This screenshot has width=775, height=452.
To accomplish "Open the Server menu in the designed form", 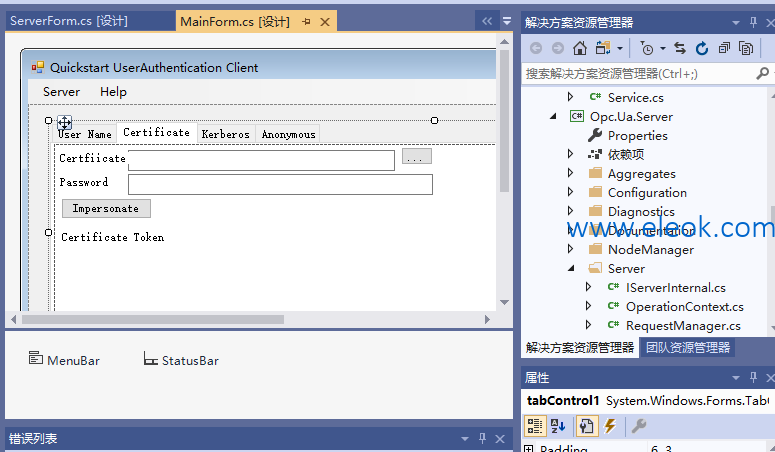I will (x=61, y=91).
